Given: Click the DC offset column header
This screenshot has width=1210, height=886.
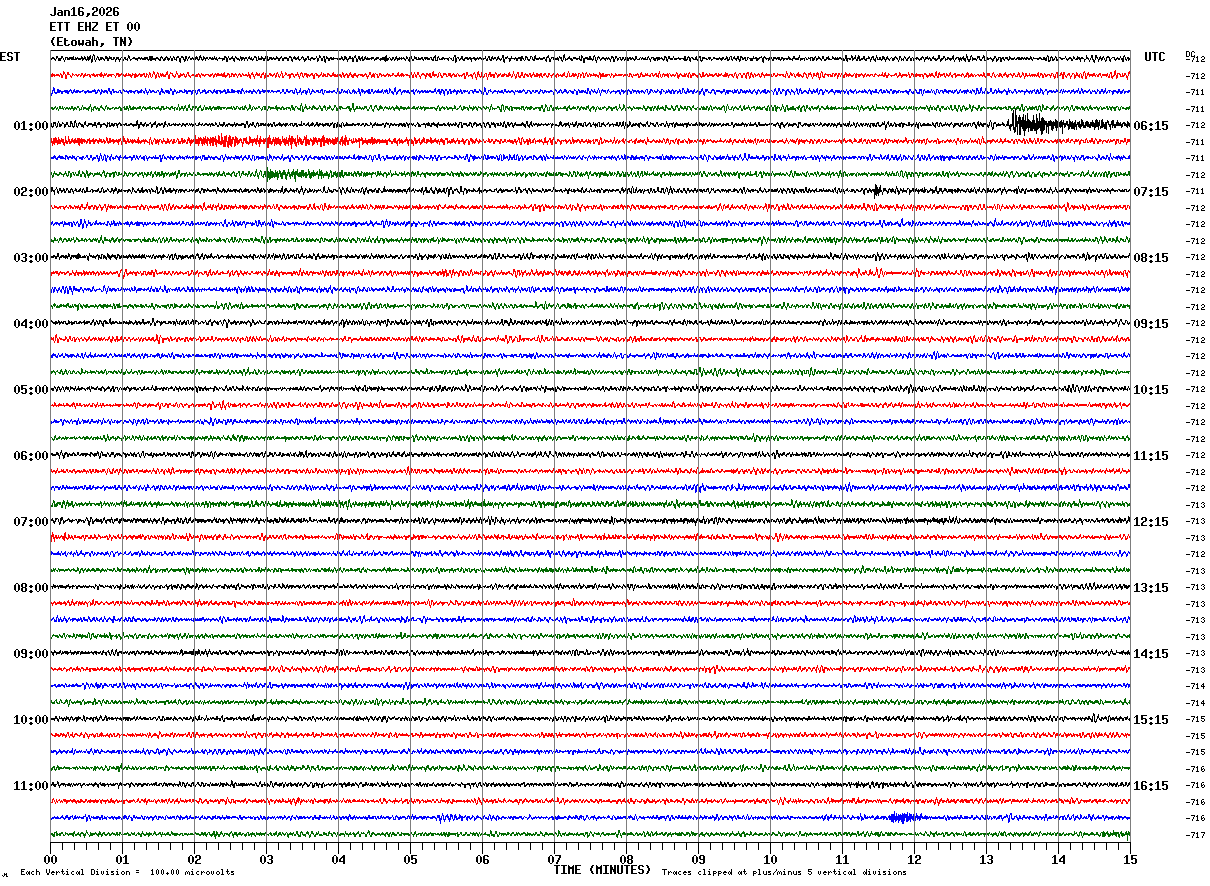Looking at the screenshot, I should pyautogui.click(x=1190, y=54).
